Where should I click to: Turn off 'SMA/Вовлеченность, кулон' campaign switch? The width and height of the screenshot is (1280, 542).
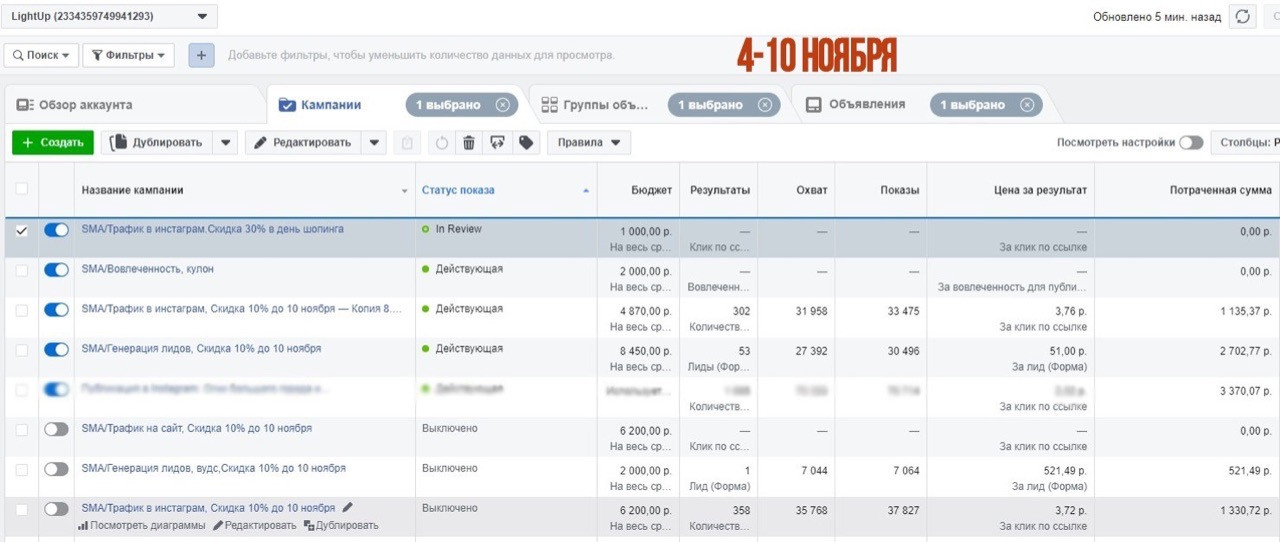pos(57,270)
